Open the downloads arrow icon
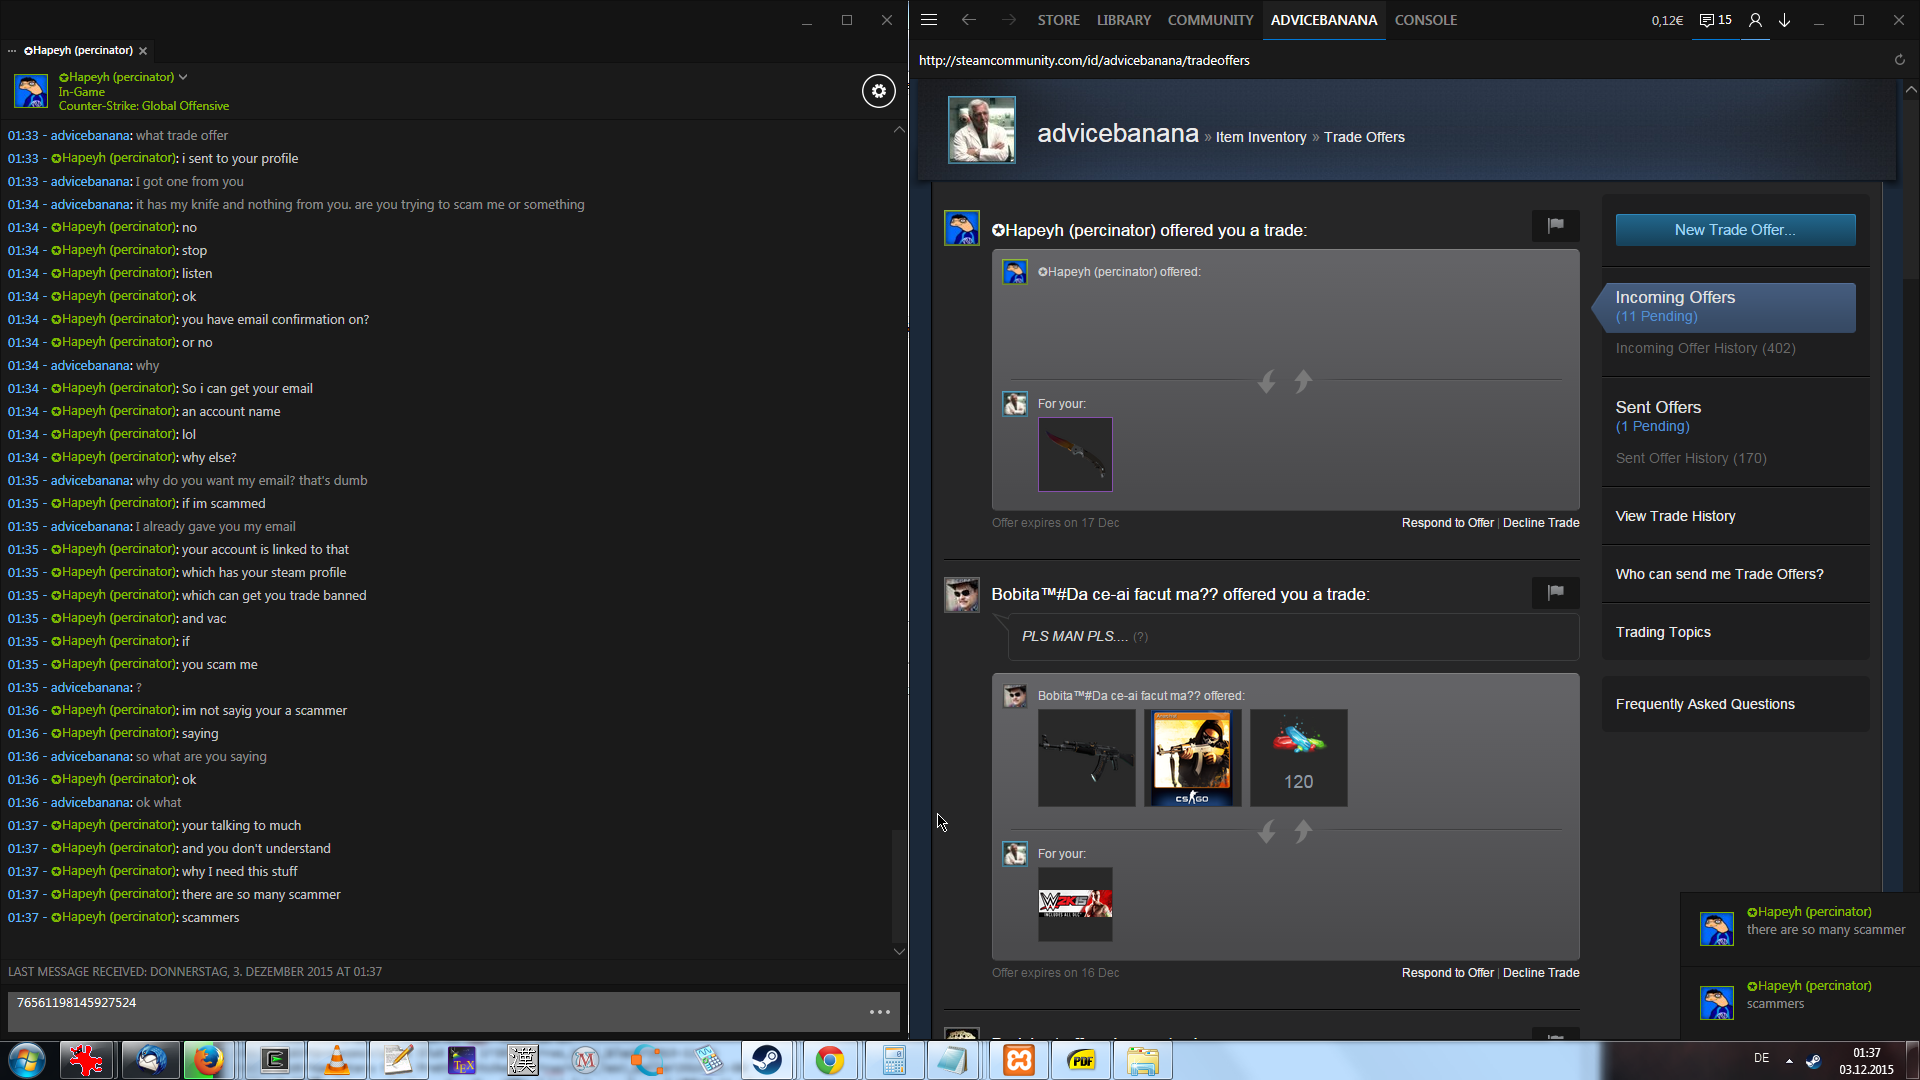 pos(1784,20)
